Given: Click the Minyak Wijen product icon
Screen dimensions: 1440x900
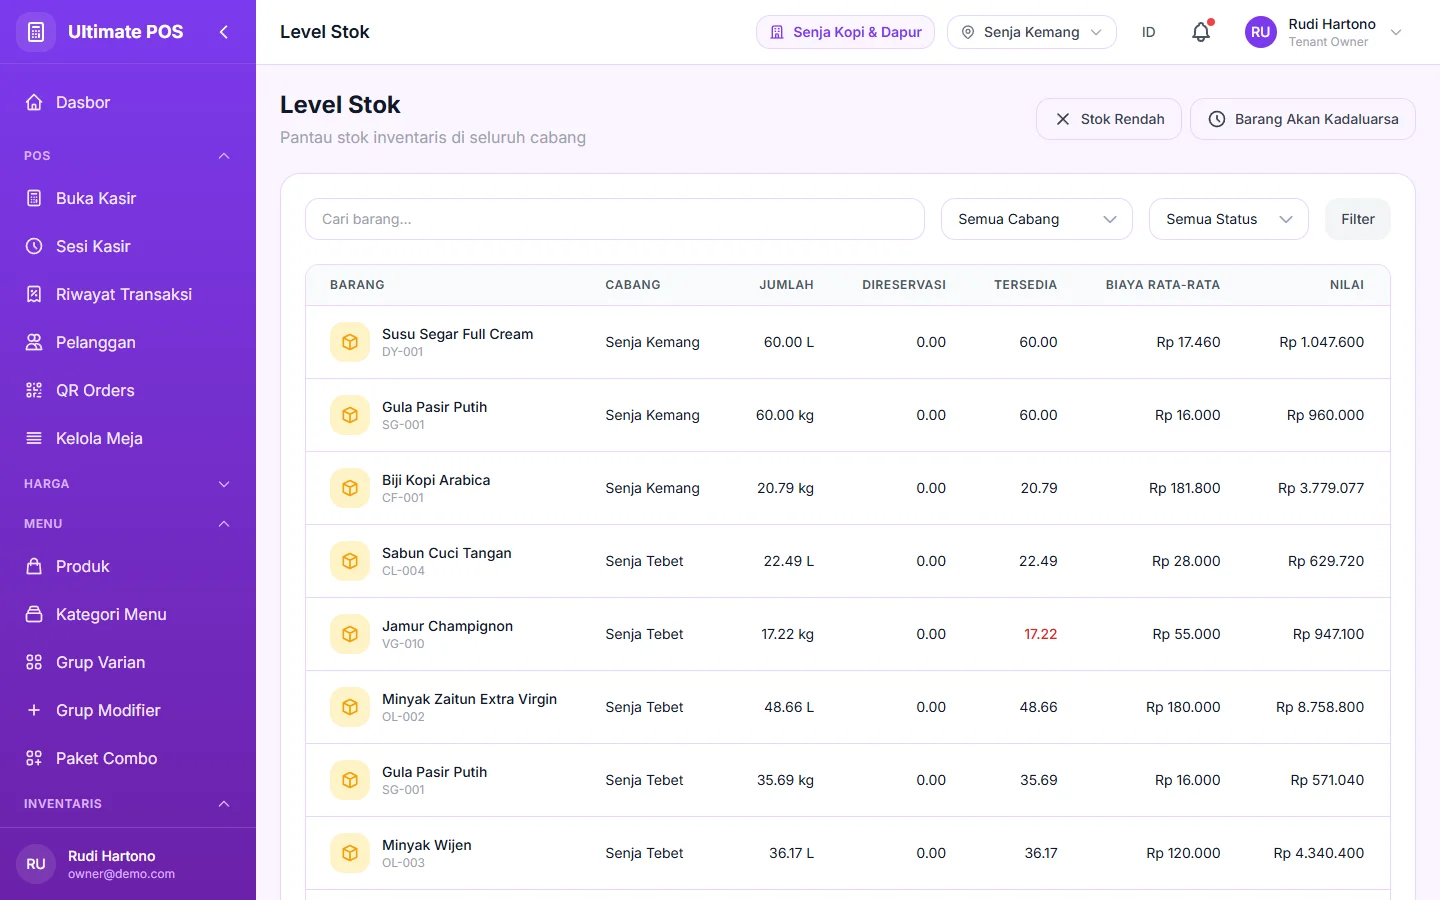Looking at the screenshot, I should tap(350, 853).
